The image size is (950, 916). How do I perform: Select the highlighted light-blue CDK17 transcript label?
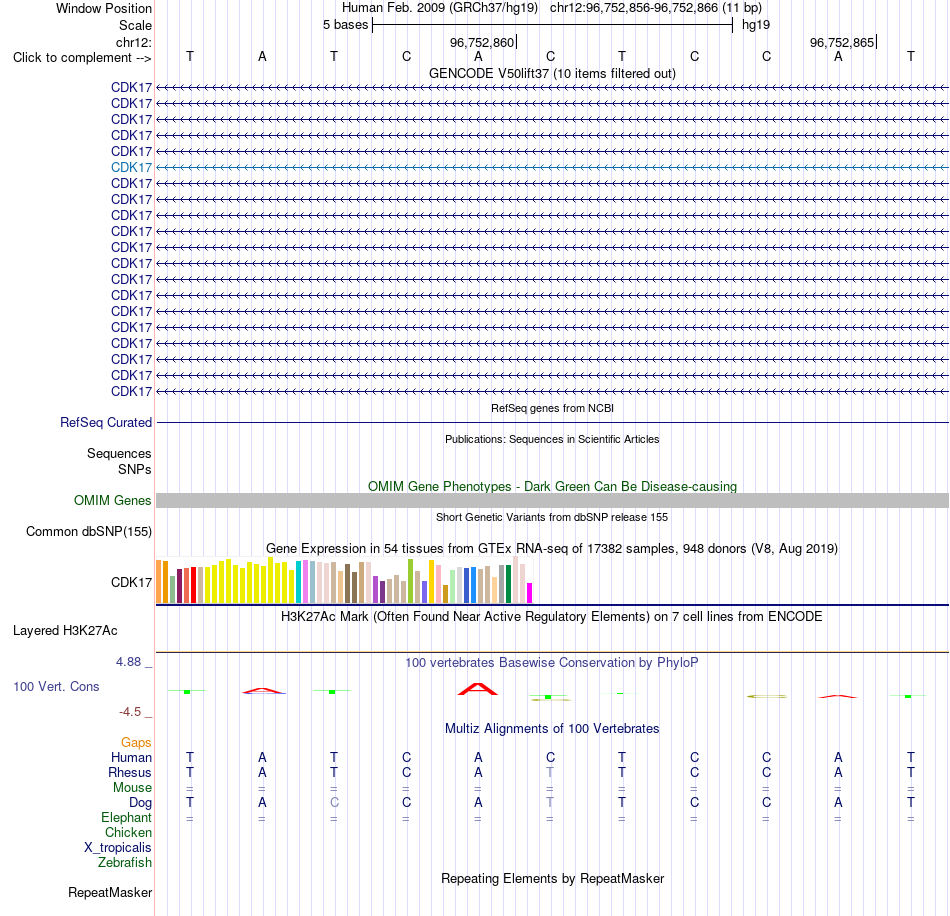131,167
